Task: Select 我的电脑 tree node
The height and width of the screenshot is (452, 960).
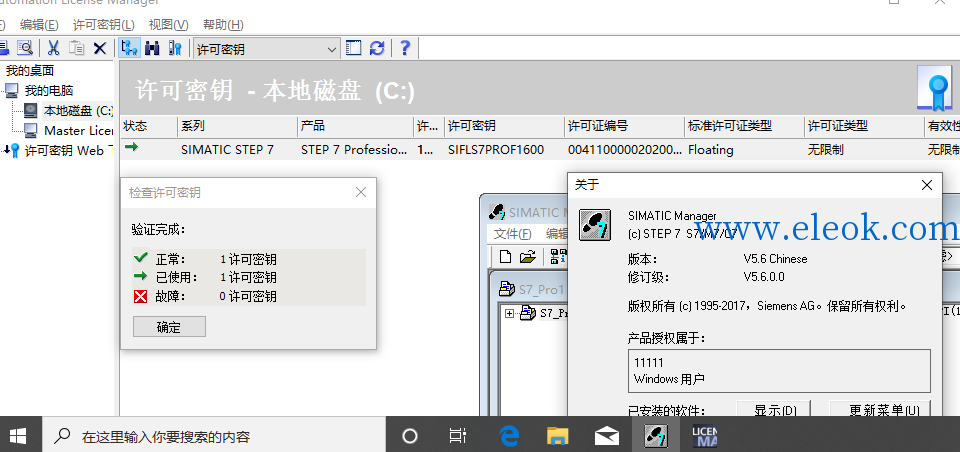Action: click(49, 91)
